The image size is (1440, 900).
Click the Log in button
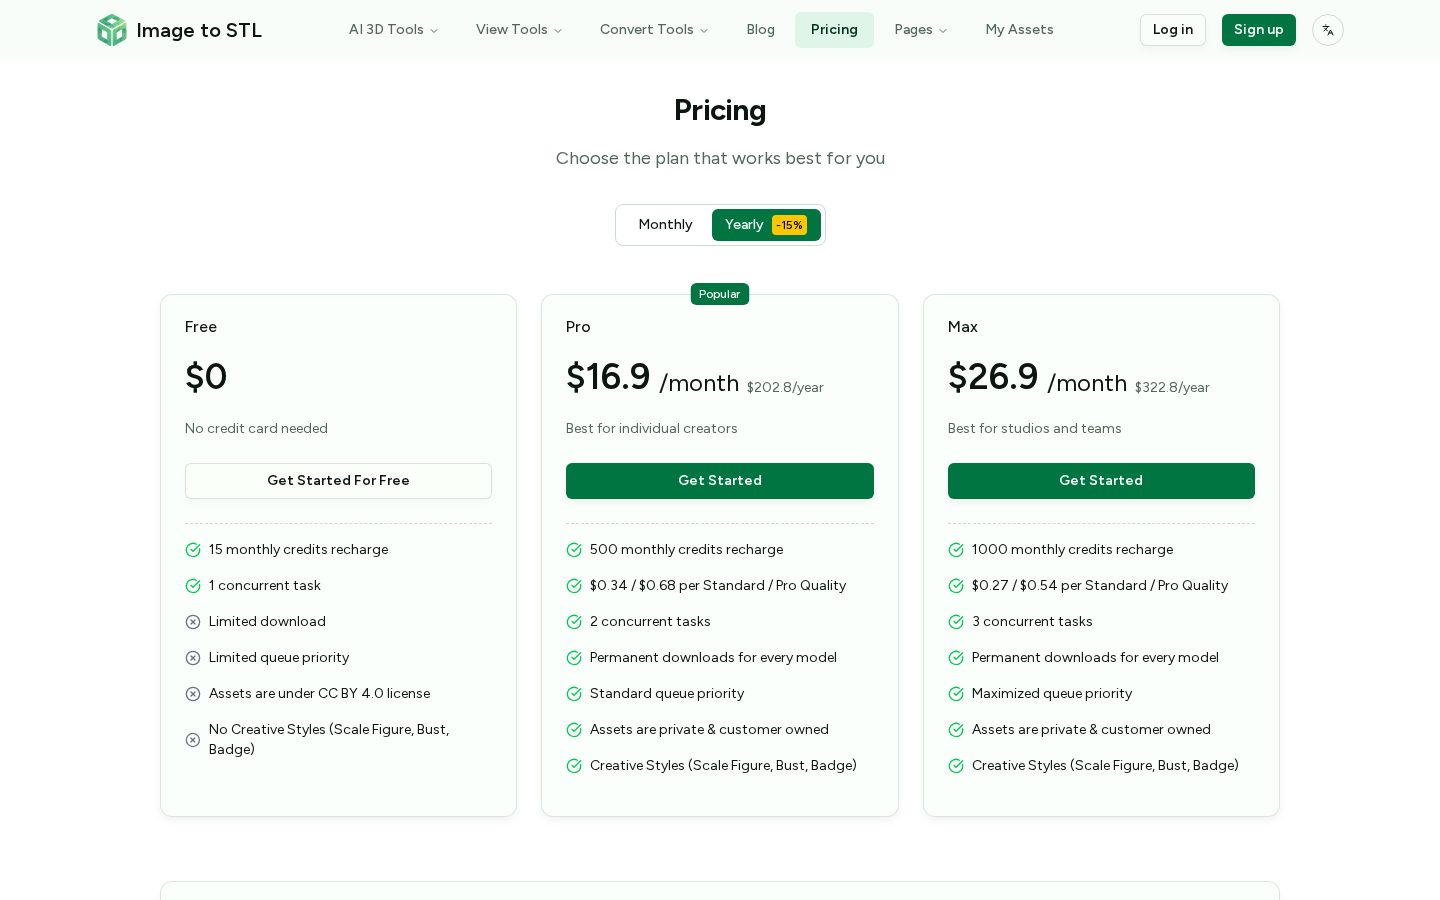[x=1173, y=30]
